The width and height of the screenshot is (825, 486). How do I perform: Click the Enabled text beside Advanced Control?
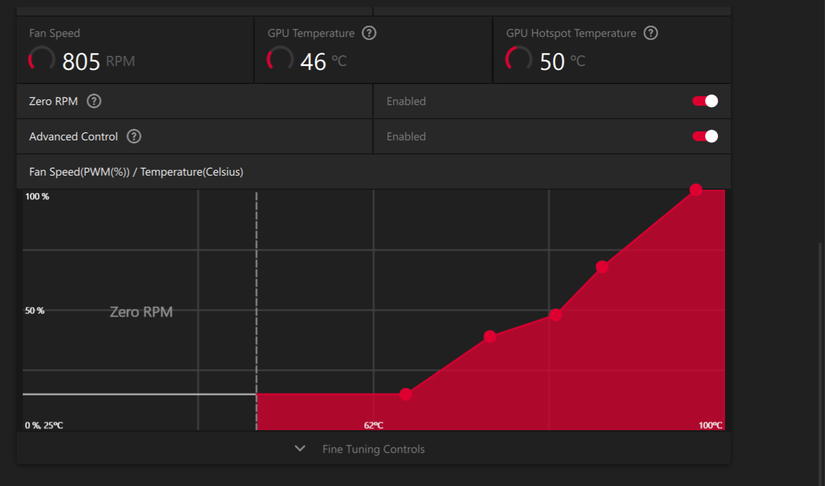406,136
